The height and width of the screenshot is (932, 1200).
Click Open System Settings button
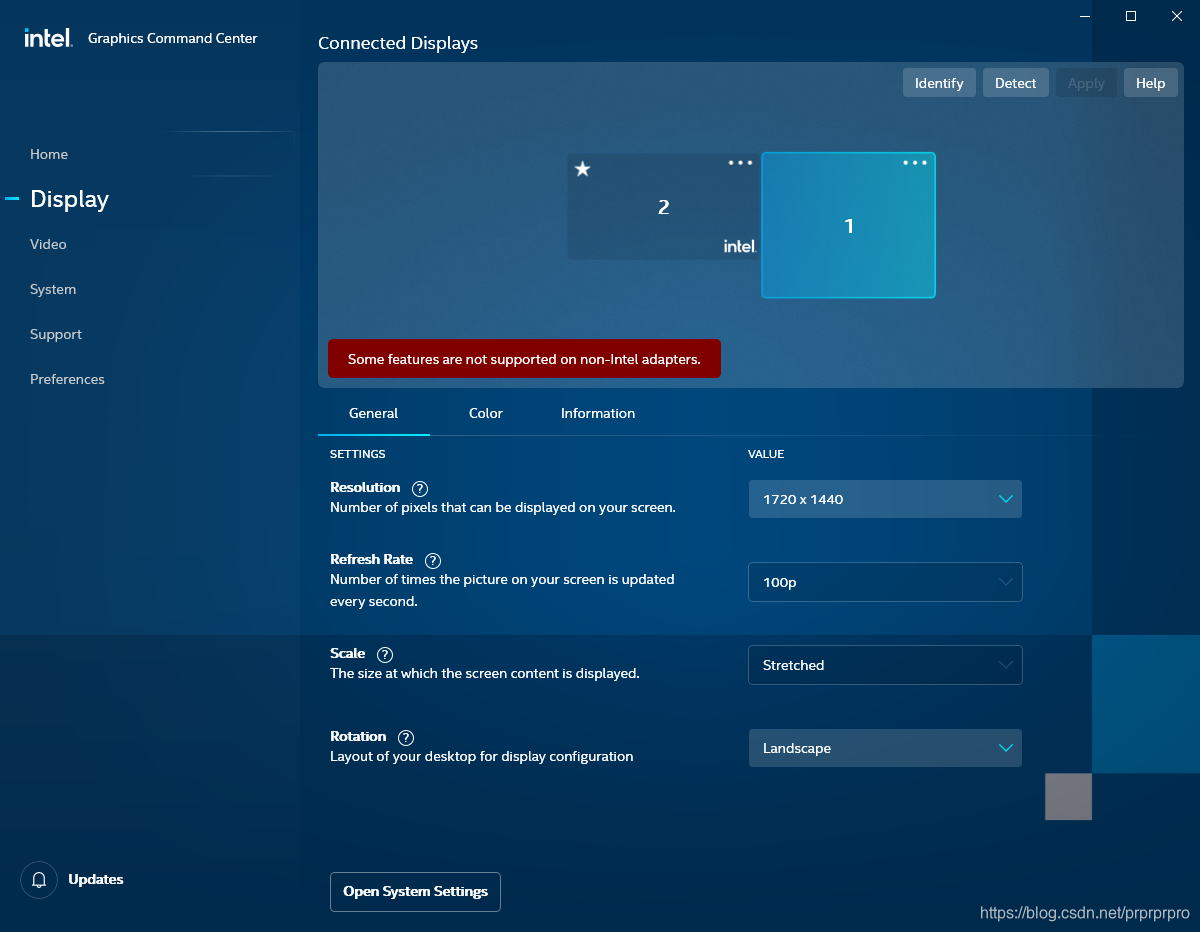point(415,892)
